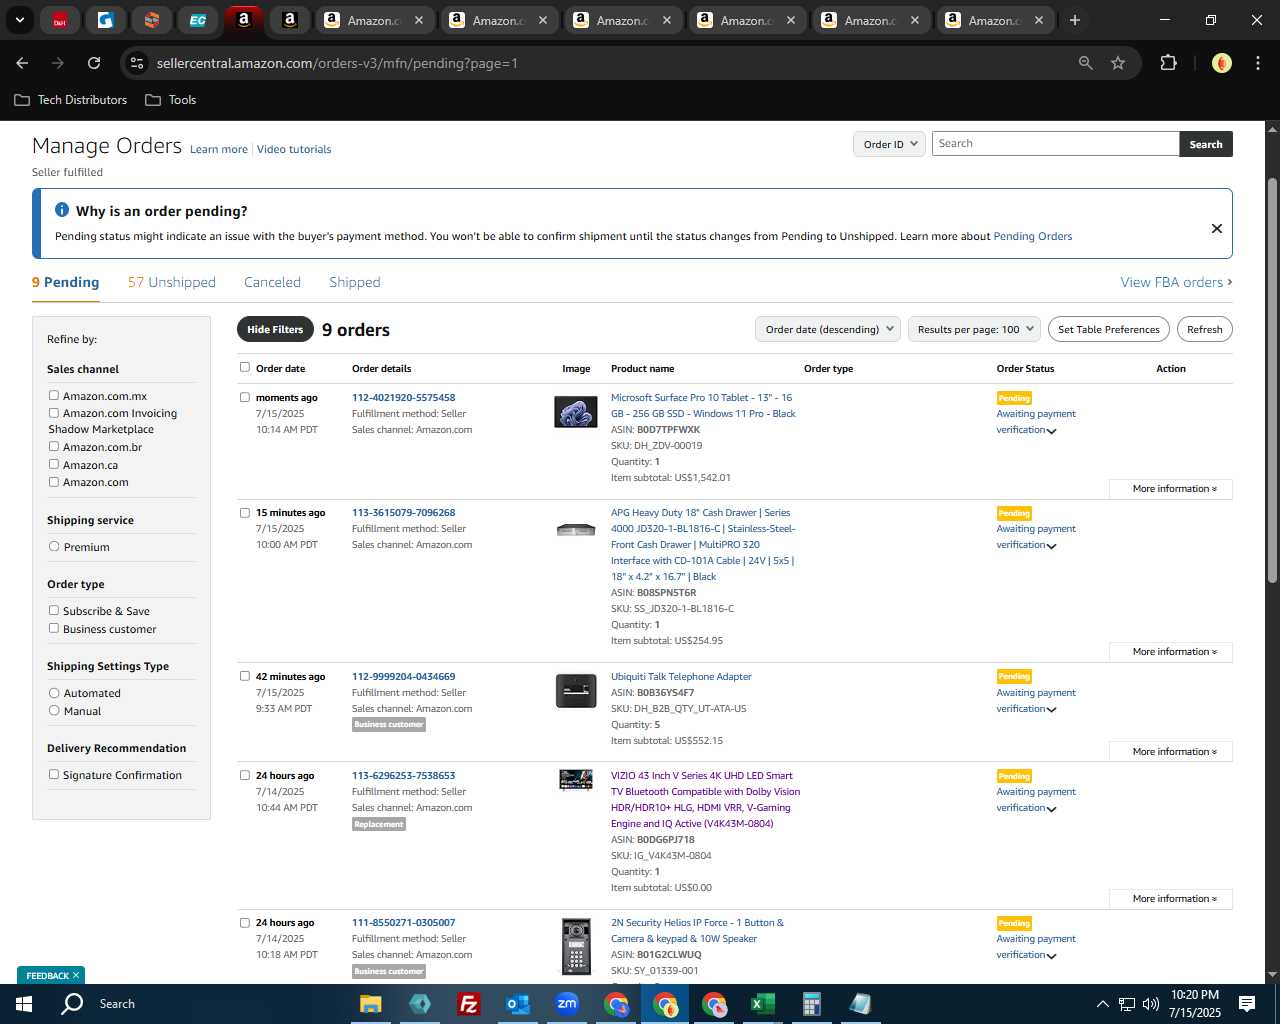Open the Tech Distributors bookmark folder
1280x1024 pixels.
(x=71, y=100)
